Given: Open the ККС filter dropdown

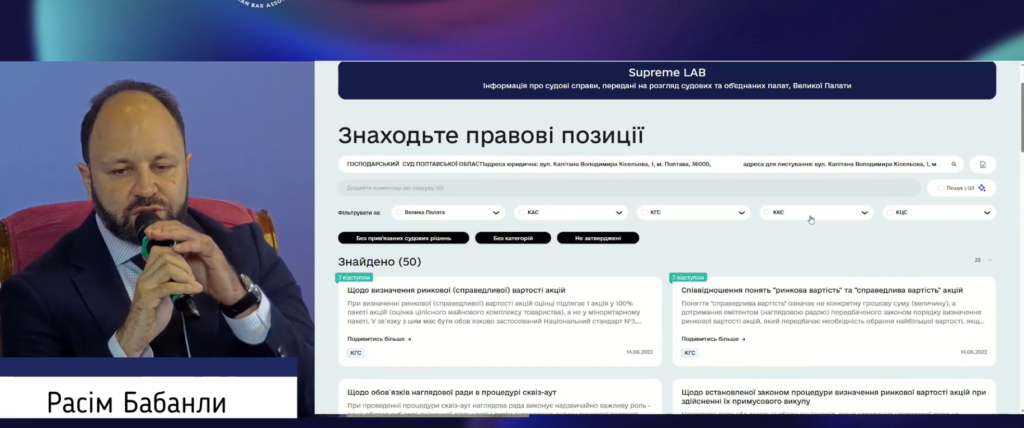Looking at the screenshot, I should tap(866, 212).
